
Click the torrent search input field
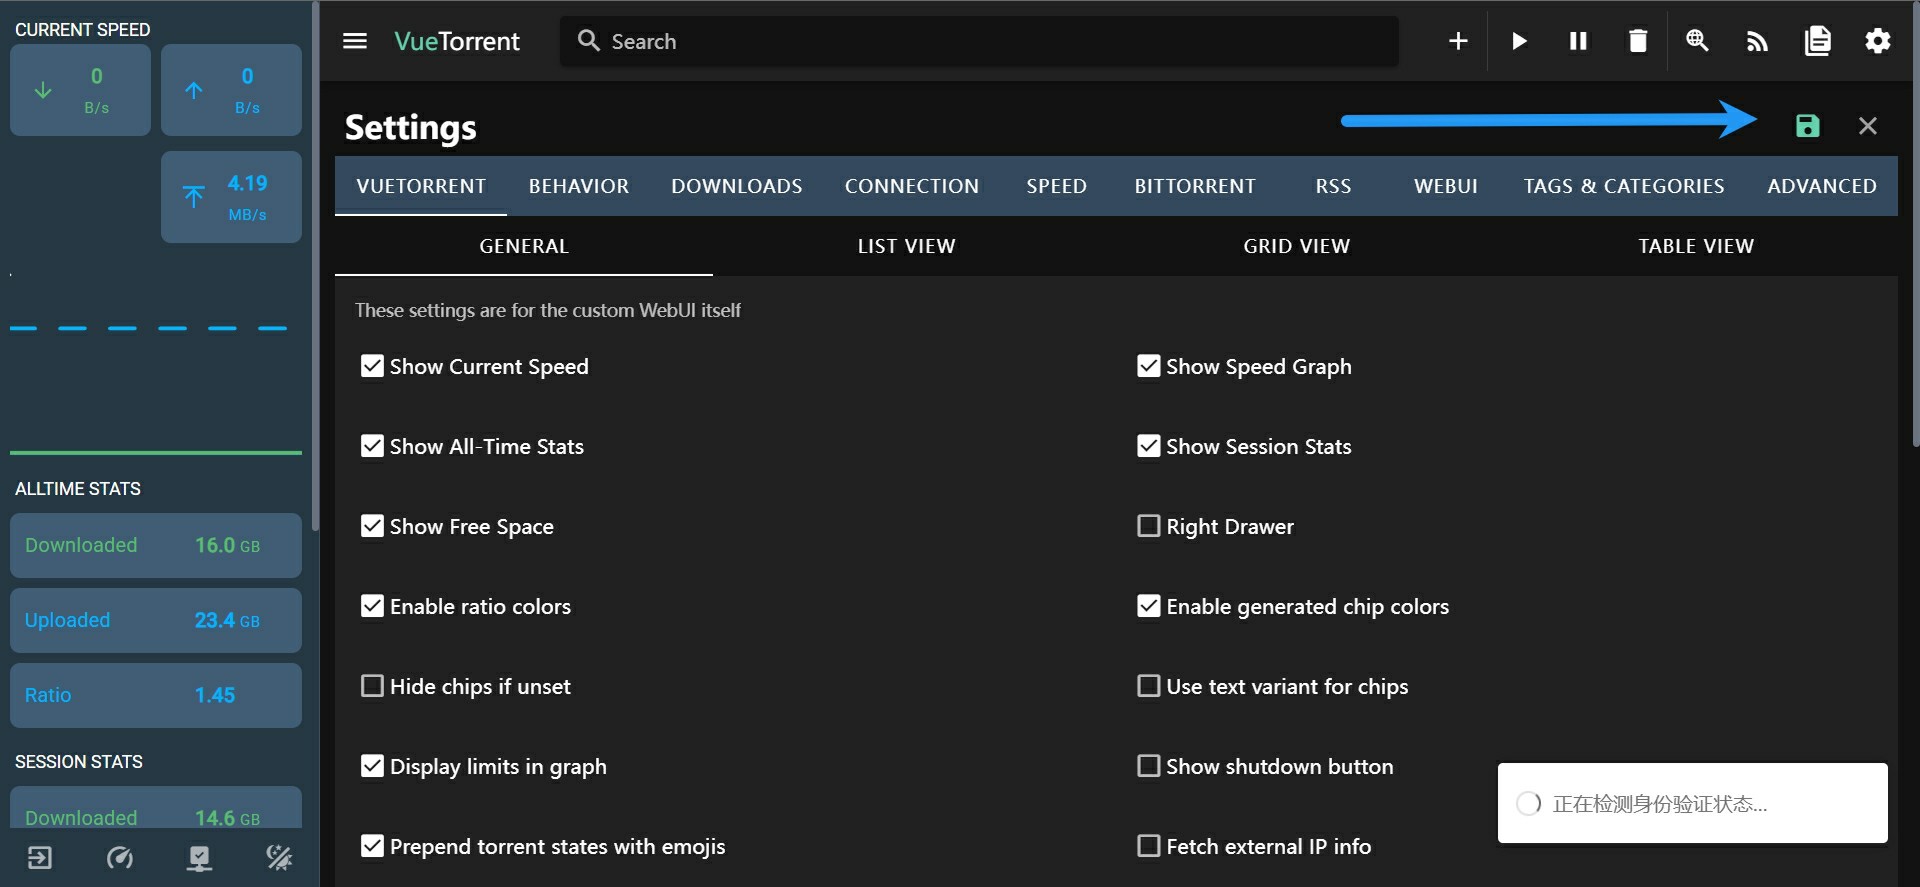coord(980,41)
